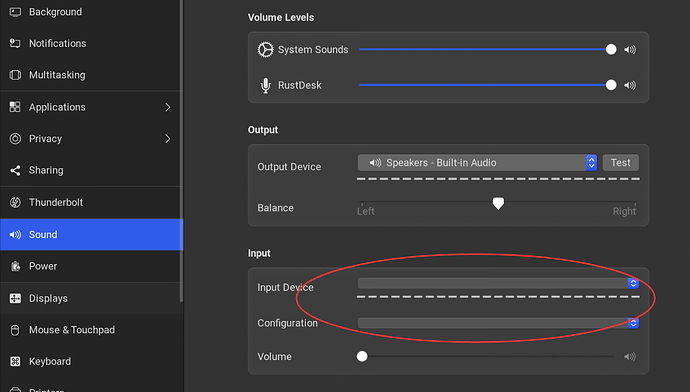Open the Output Device dropdown
Viewport: 690px width, 392px height.
point(477,163)
